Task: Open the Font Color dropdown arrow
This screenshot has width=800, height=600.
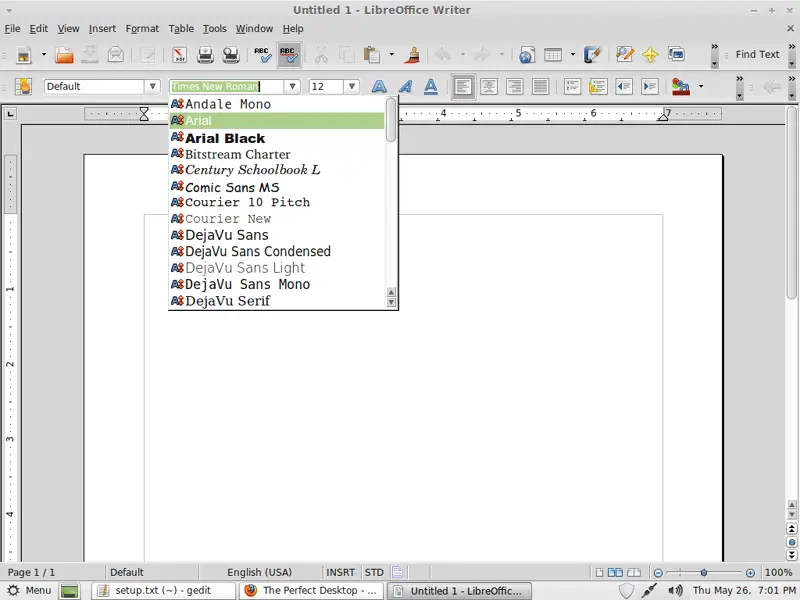Action: 701,86
